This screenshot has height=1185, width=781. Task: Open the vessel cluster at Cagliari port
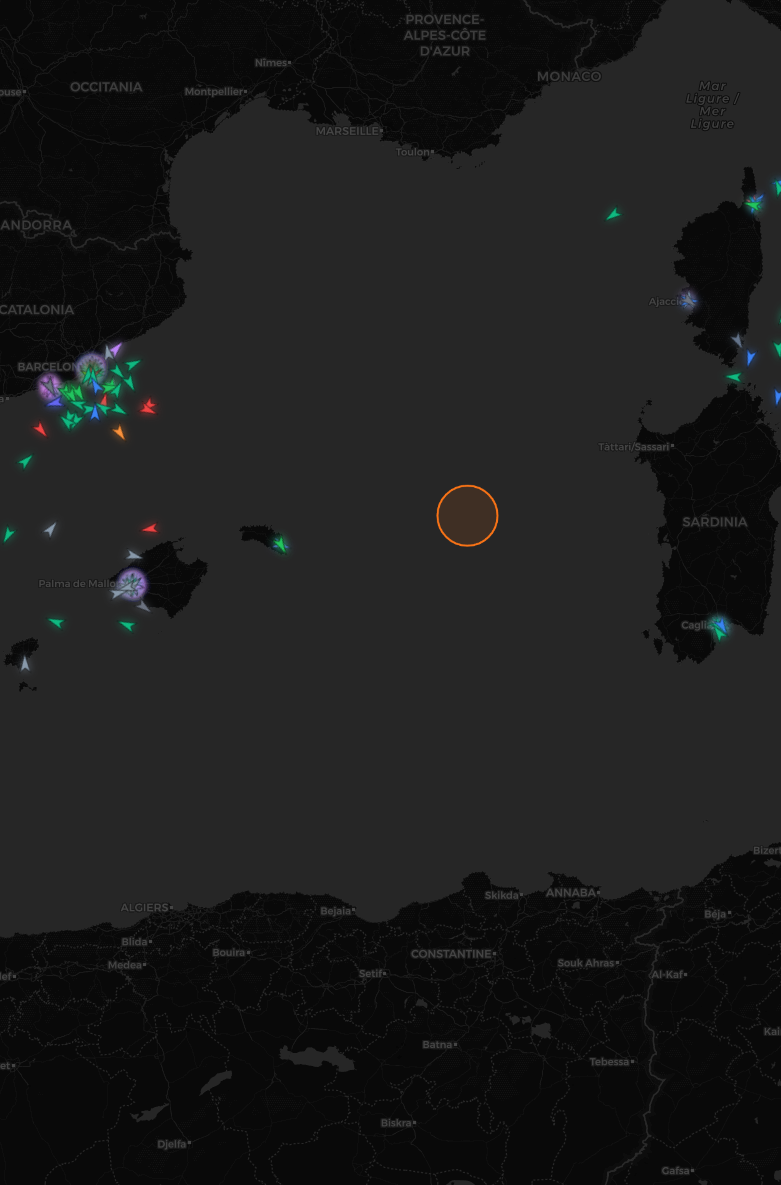click(718, 627)
